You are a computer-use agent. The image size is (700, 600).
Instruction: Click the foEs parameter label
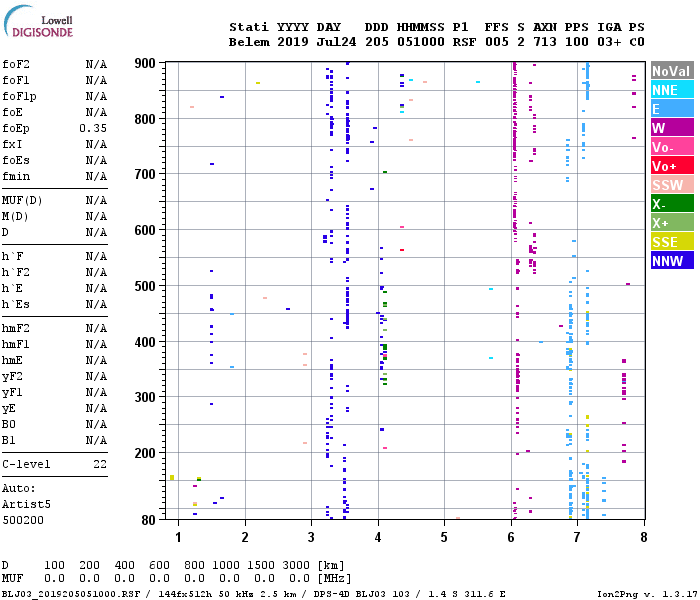tap(16, 160)
